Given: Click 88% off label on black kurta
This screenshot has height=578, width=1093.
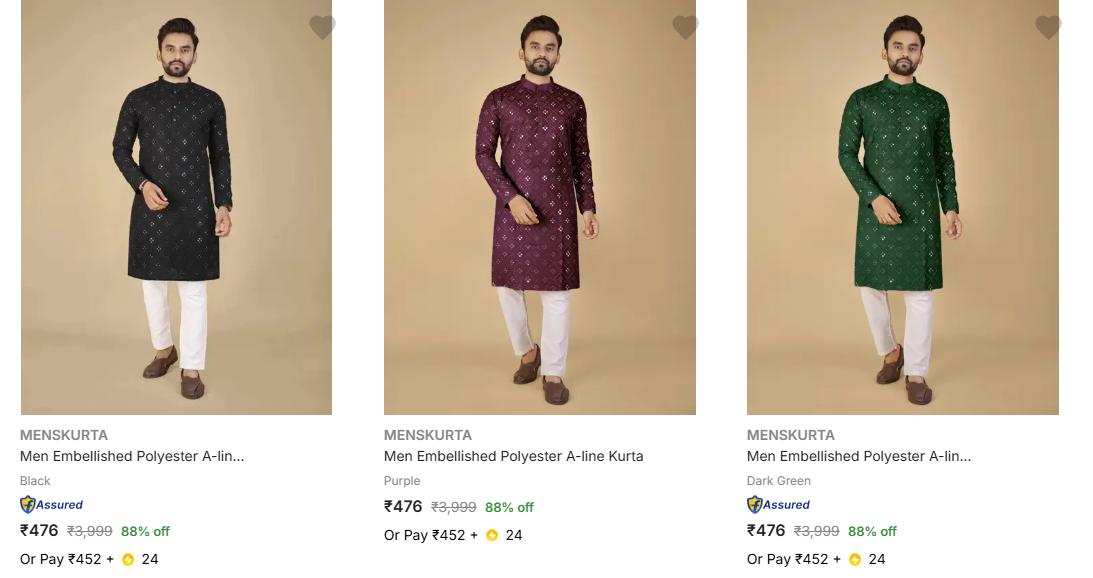Looking at the screenshot, I should [145, 531].
